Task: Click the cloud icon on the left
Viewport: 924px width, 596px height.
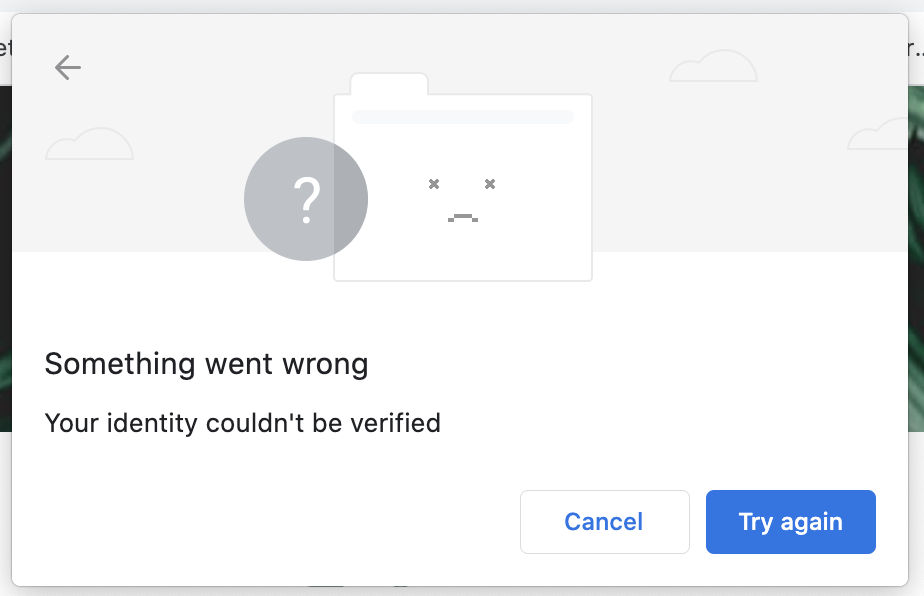Action: pyautogui.click(x=89, y=144)
